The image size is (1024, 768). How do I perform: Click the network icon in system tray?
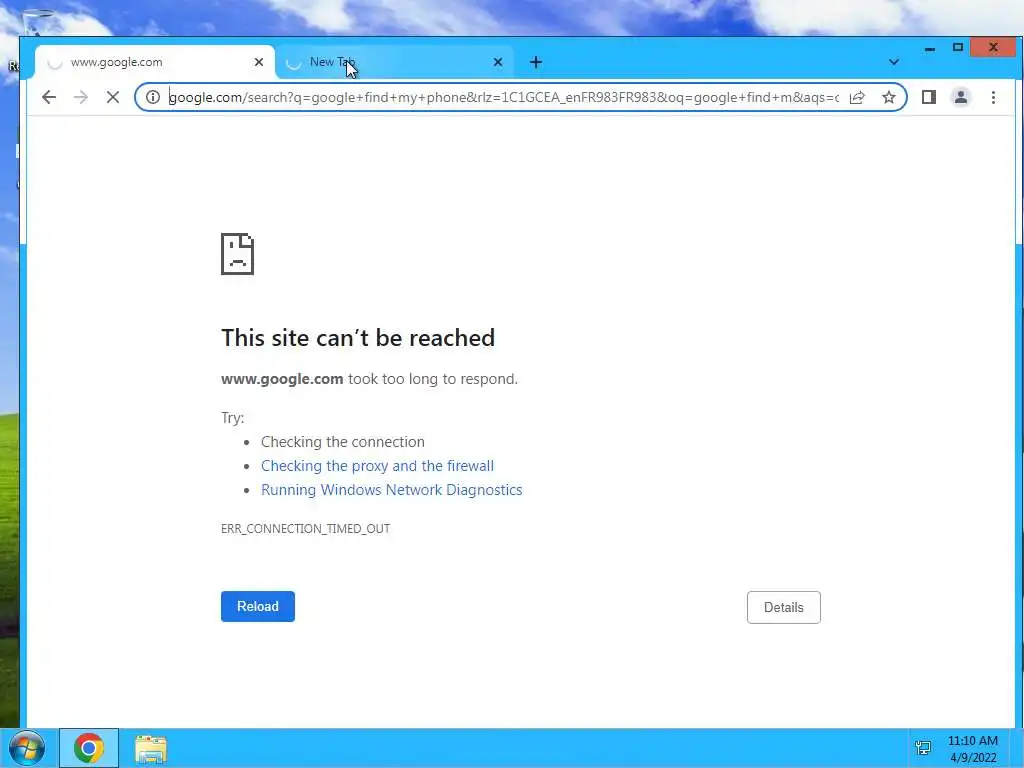click(x=923, y=748)
